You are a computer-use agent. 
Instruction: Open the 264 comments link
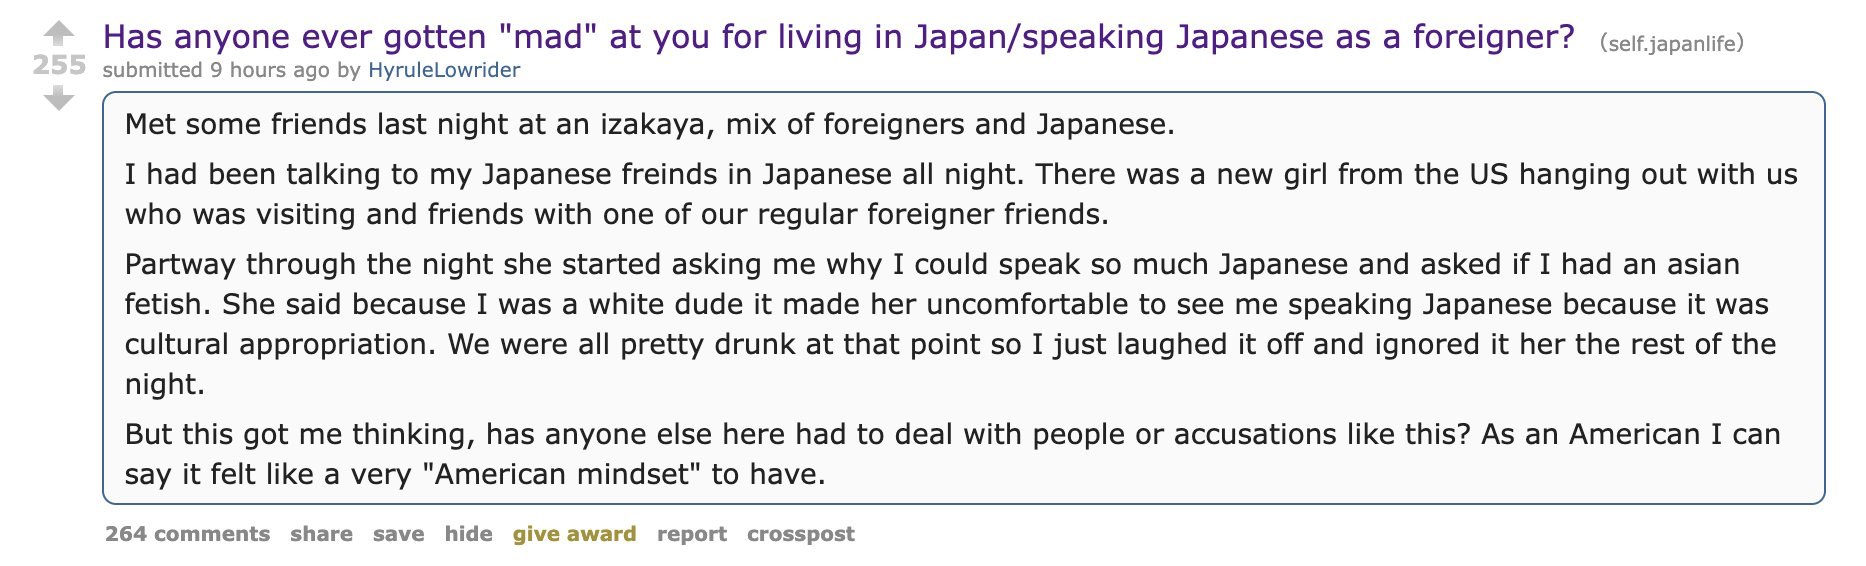pyautogui.click(x=188, y=534)
